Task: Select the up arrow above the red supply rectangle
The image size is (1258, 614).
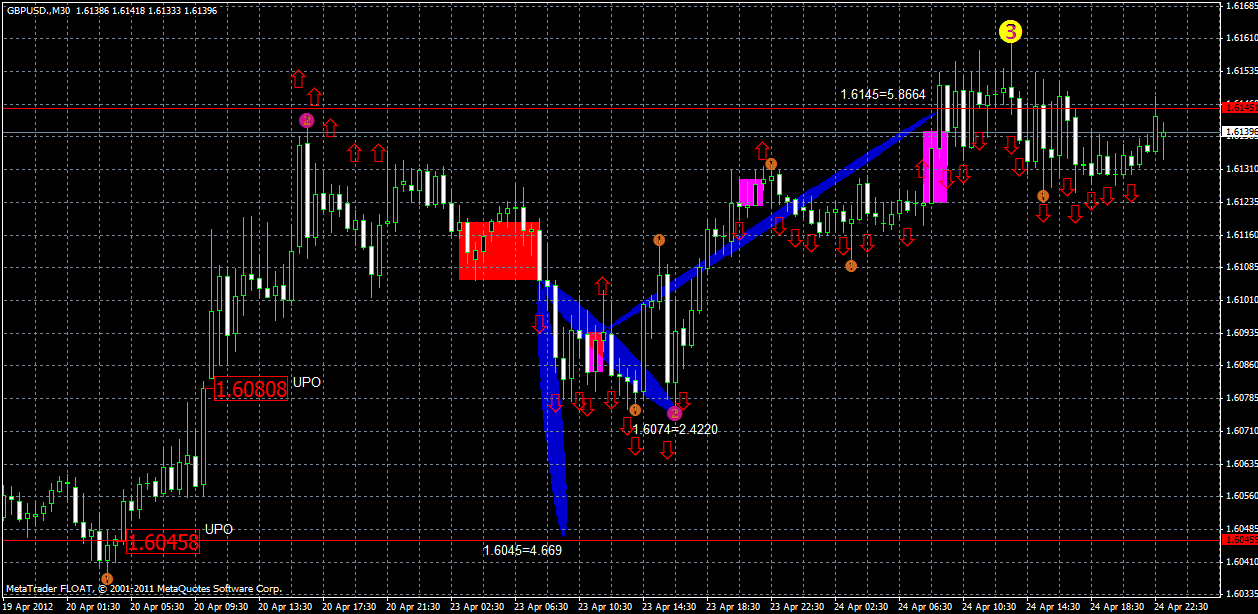Action: (600, 285)
